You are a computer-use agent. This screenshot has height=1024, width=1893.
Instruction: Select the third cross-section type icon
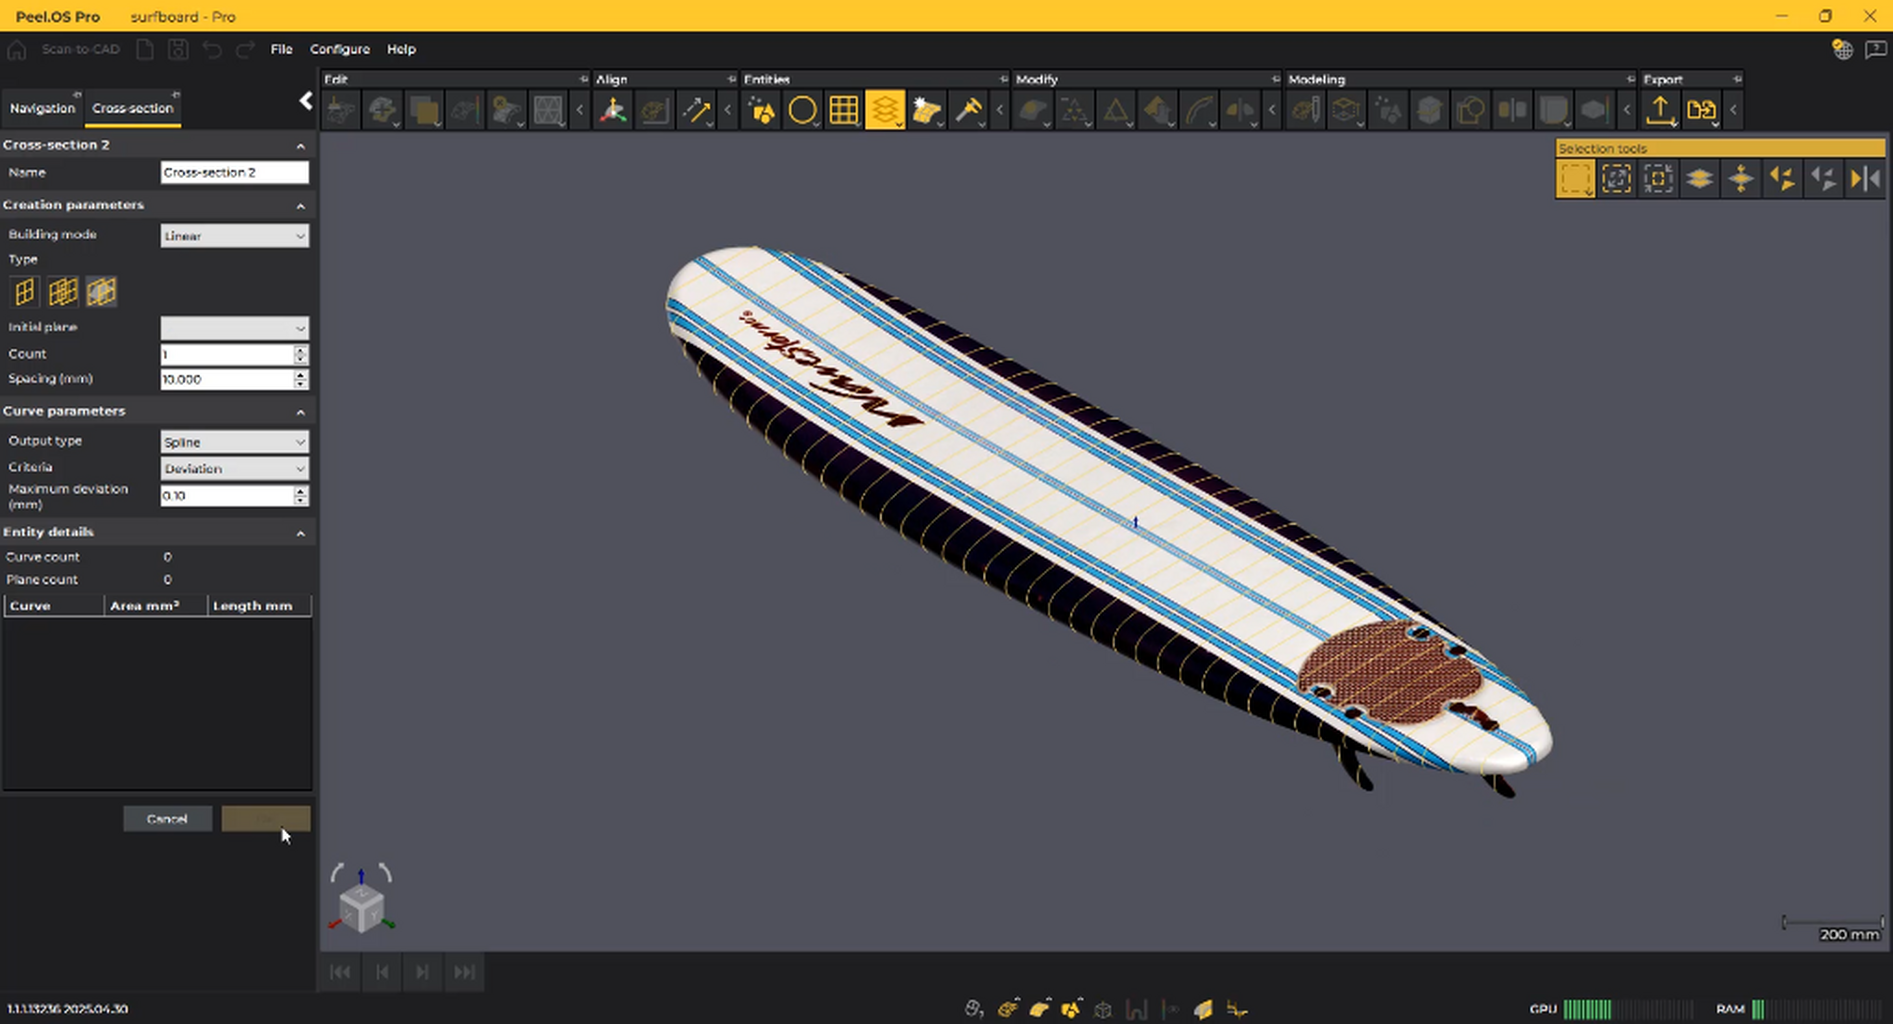pos(101,292)
